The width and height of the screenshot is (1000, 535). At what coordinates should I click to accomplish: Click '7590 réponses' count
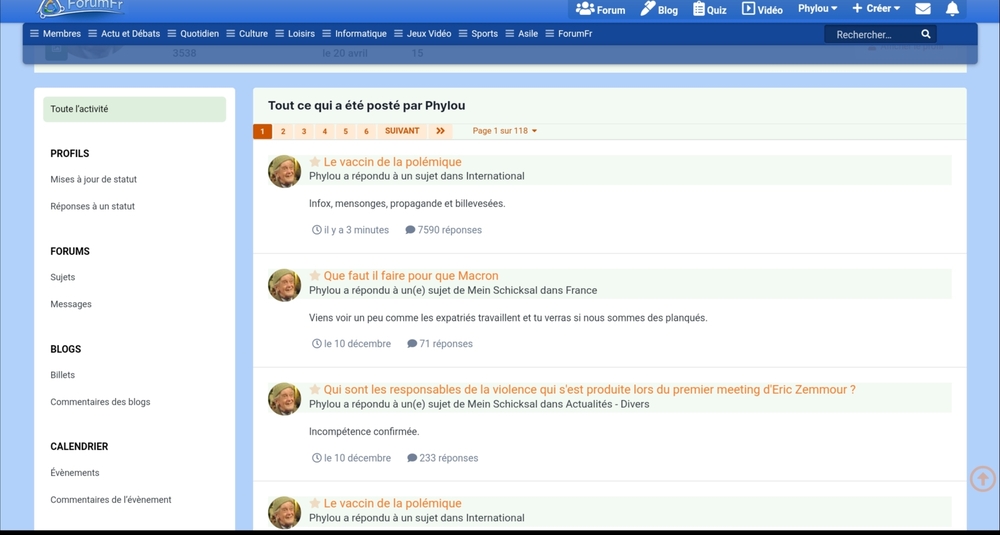pos(444,230)
